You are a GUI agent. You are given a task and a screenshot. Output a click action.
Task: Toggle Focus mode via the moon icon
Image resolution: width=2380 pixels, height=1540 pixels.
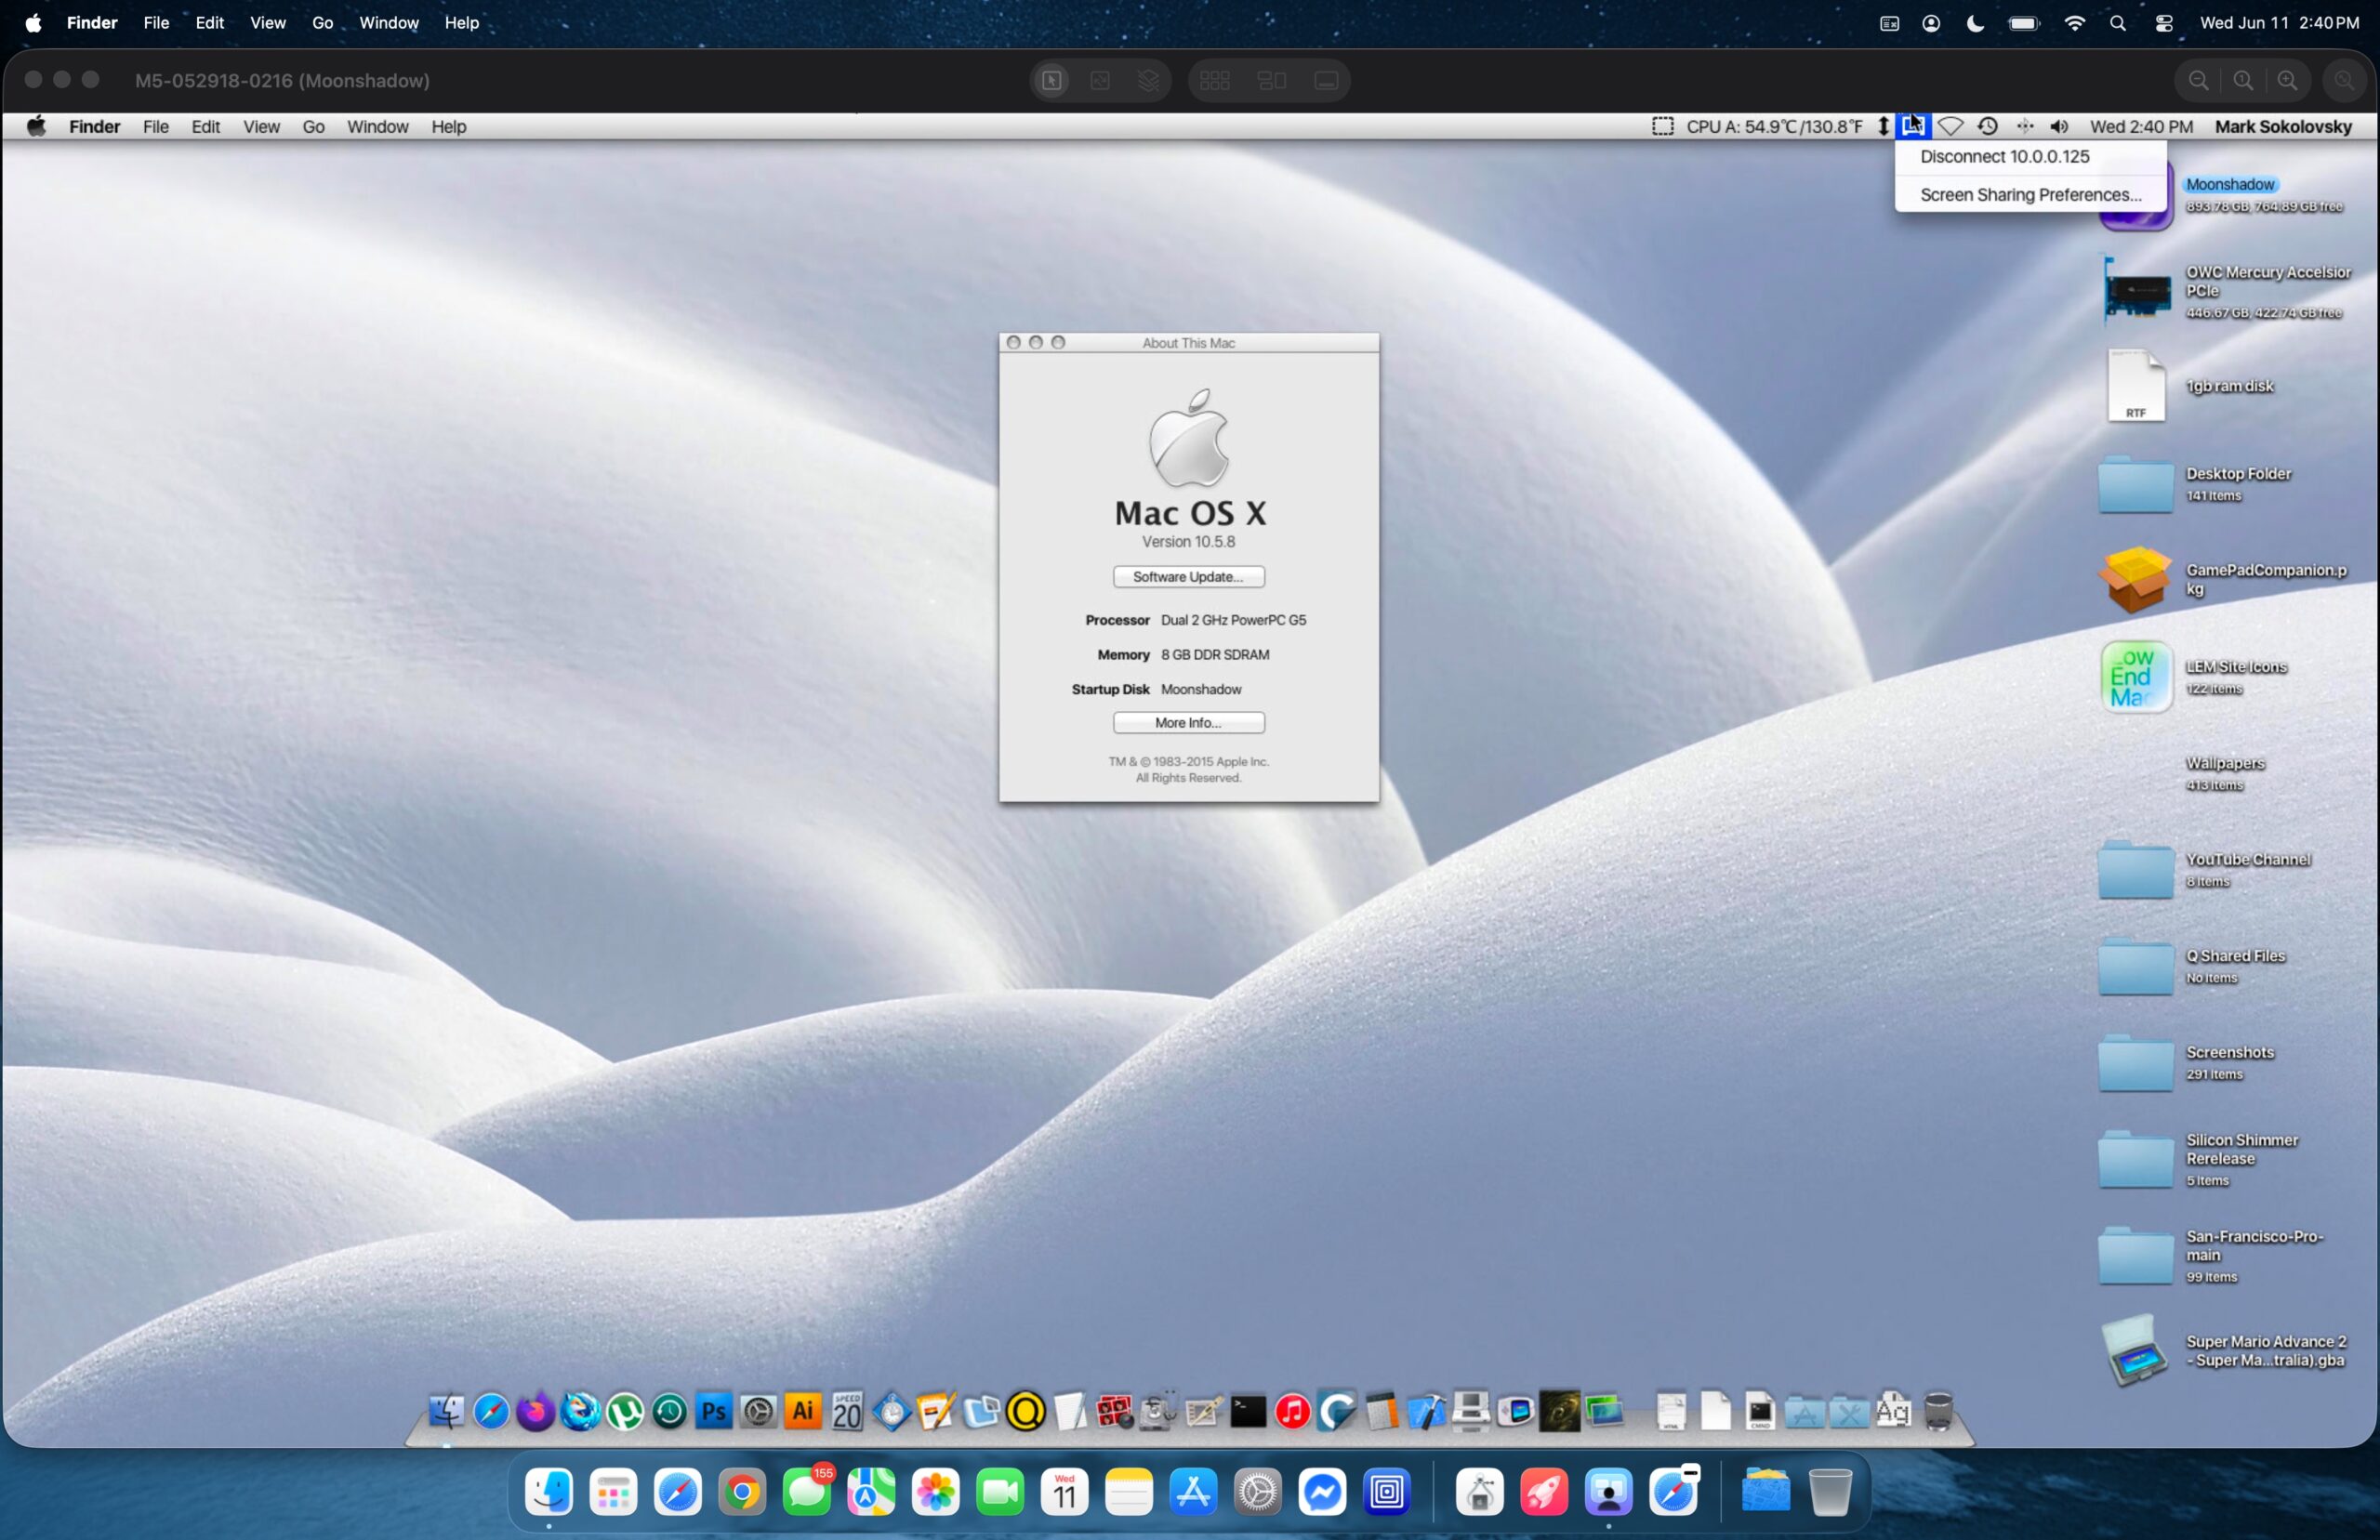coord(1975,23)
